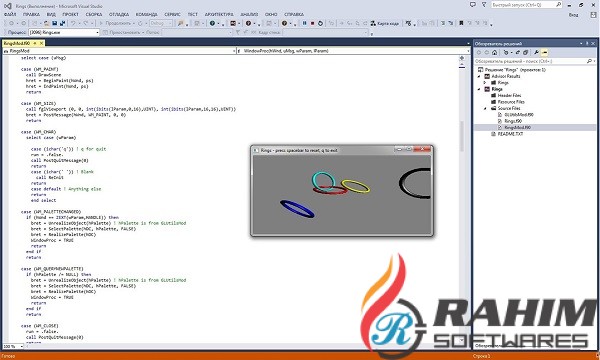600x360 pixels.
Task: Click the Visual Studio logo in title bar
Action: point(7,6)
